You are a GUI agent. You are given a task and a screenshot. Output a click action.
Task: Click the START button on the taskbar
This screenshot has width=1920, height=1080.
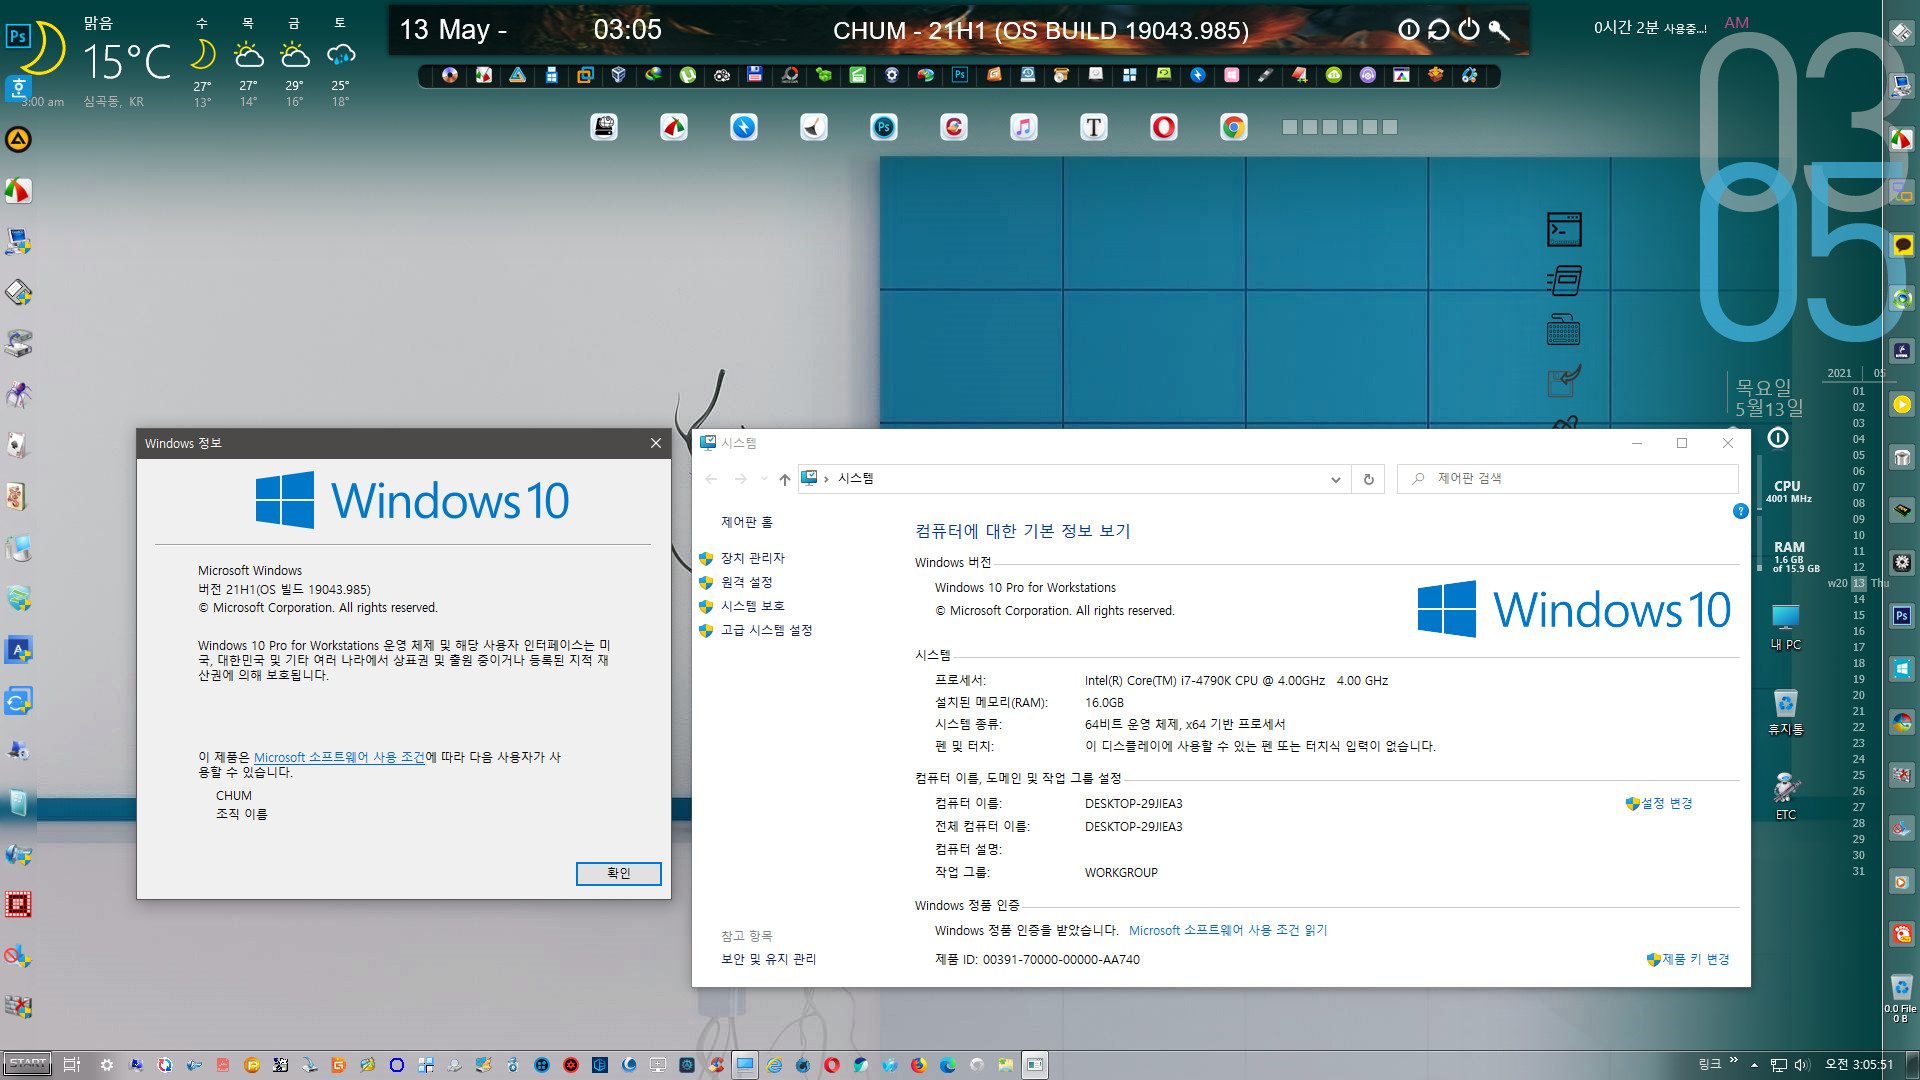point(27,1064)
